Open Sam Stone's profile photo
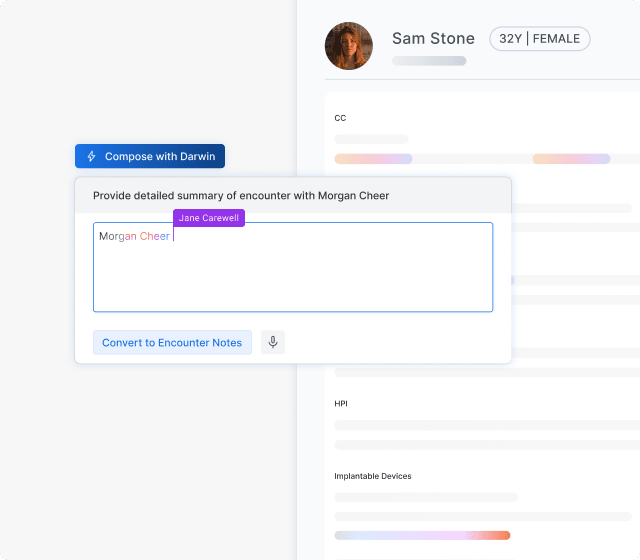The width and height of the screenshot is (640, 560). pyautogui.click(x=349, y=46)
